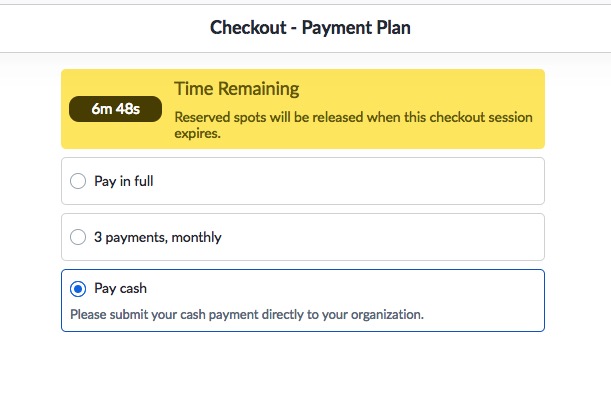Click the cash payment instruction text
Viewport: 611px width, 418px height.
click(247, 314)
